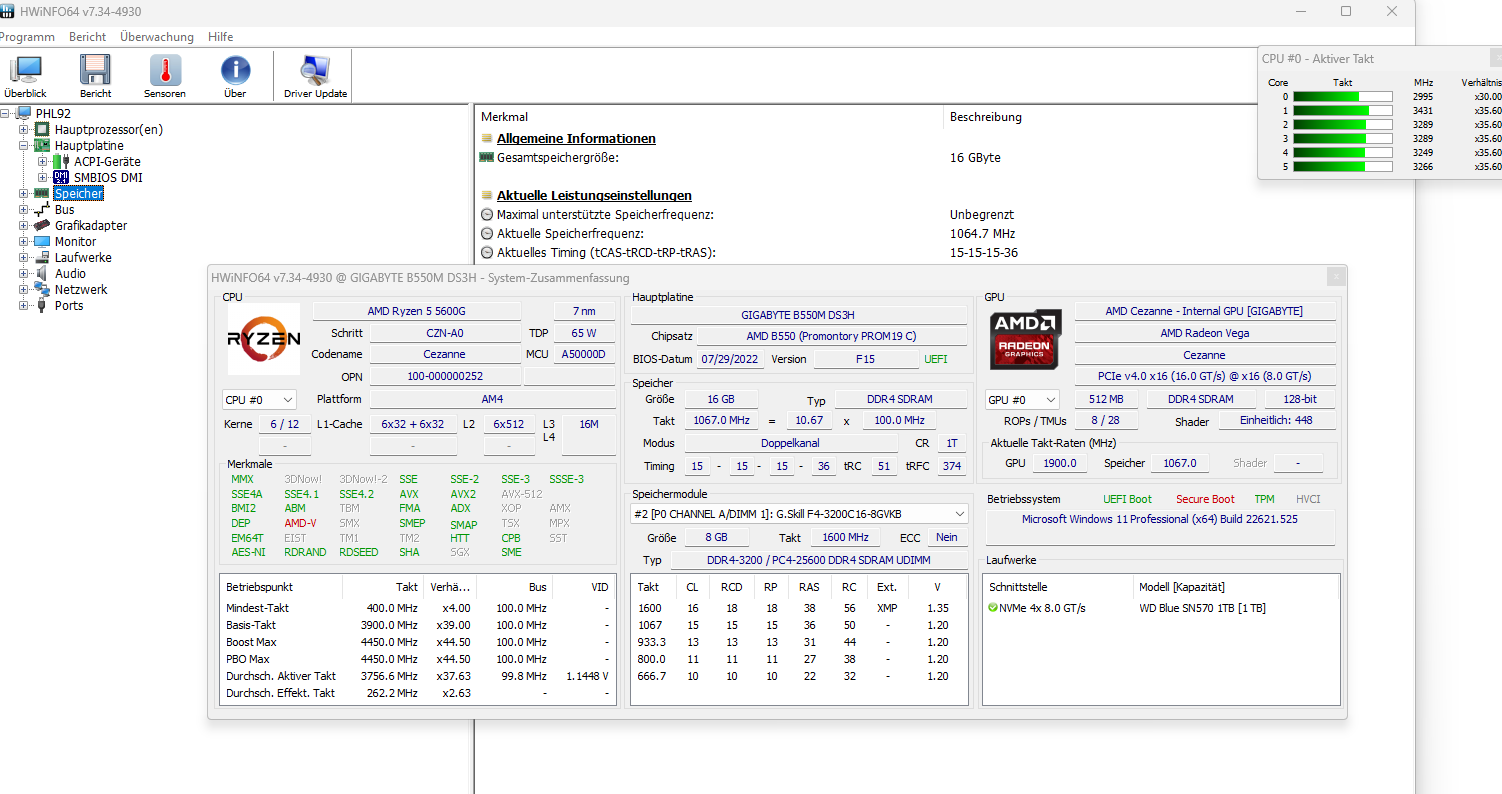This screenshot has height=794, width=1502.
Task: Click the AMD Radeon Graphics logo
Action: 1025,340
